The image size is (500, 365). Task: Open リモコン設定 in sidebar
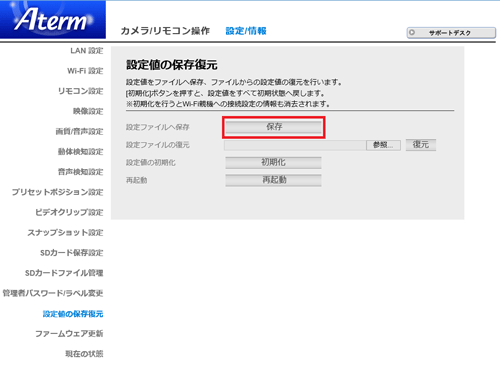click(80, 91)
